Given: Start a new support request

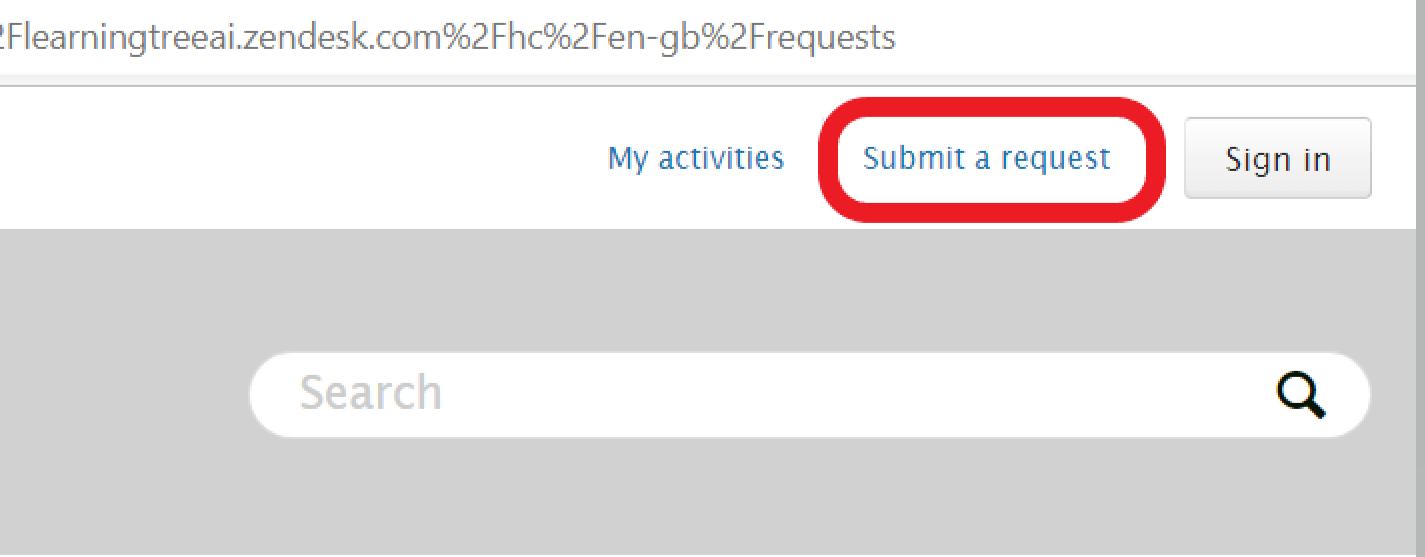Looking at the screenshot, I should [986, 159].
